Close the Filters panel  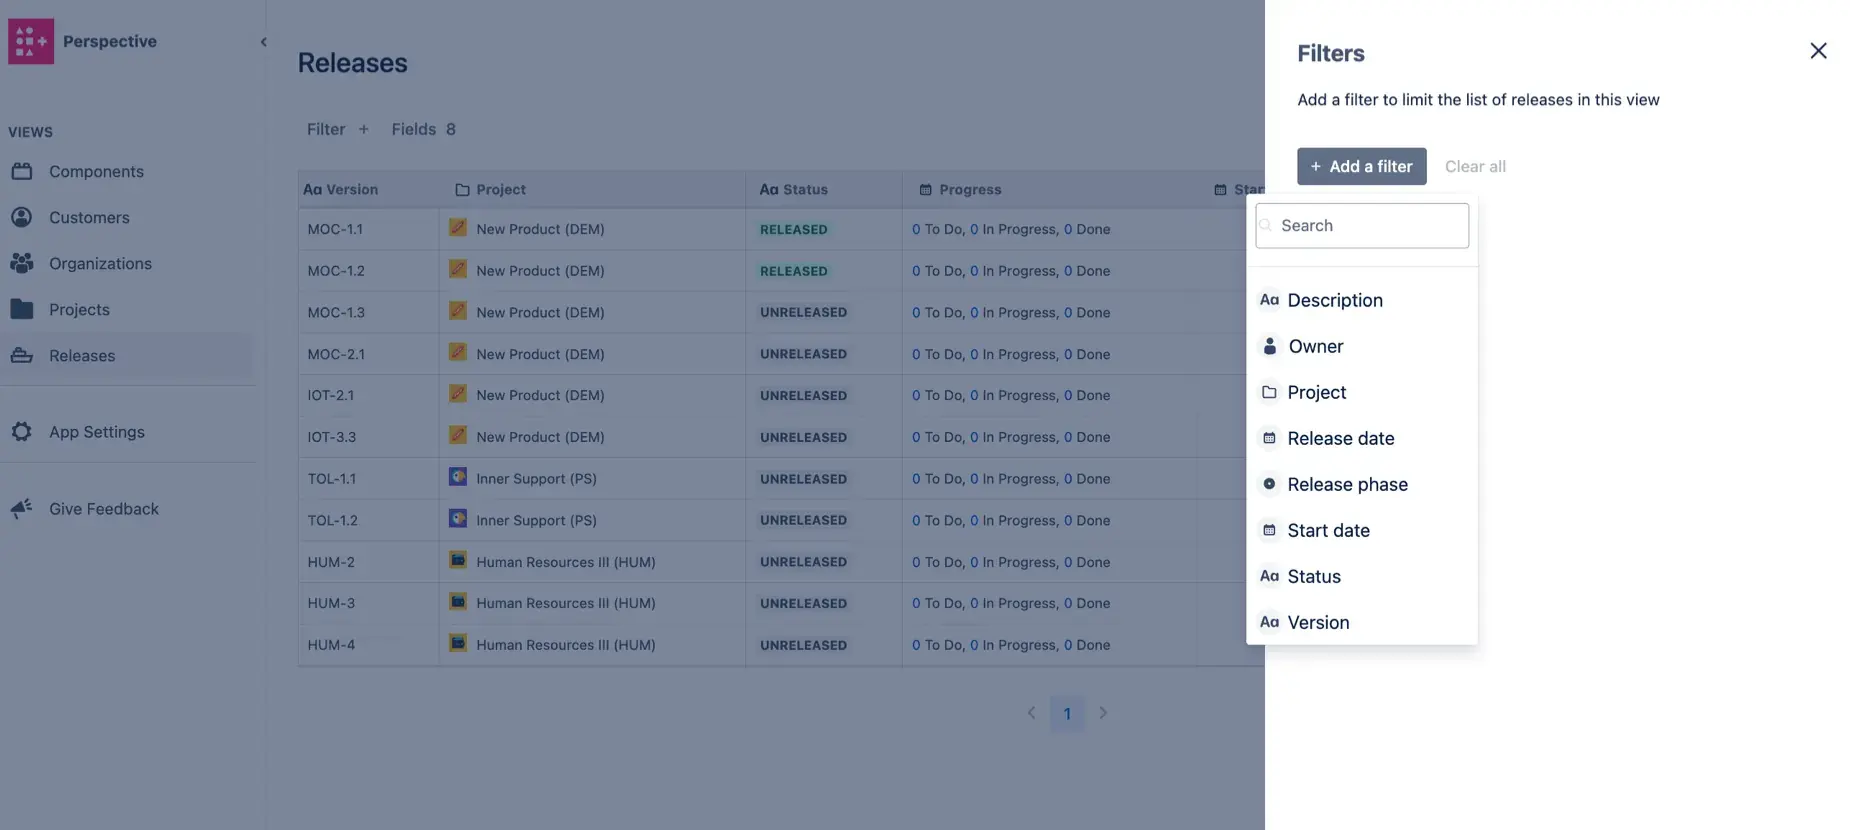tap(1817, 51)
